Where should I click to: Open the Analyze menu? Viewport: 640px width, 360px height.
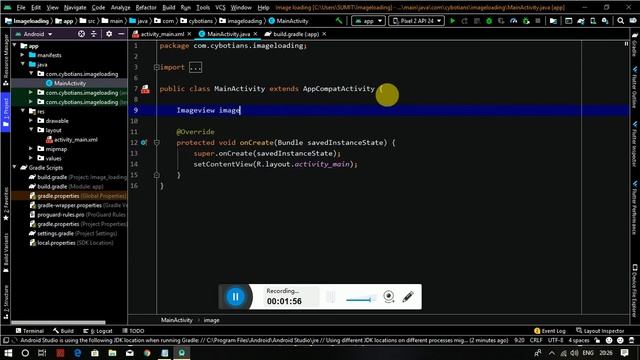120,7
